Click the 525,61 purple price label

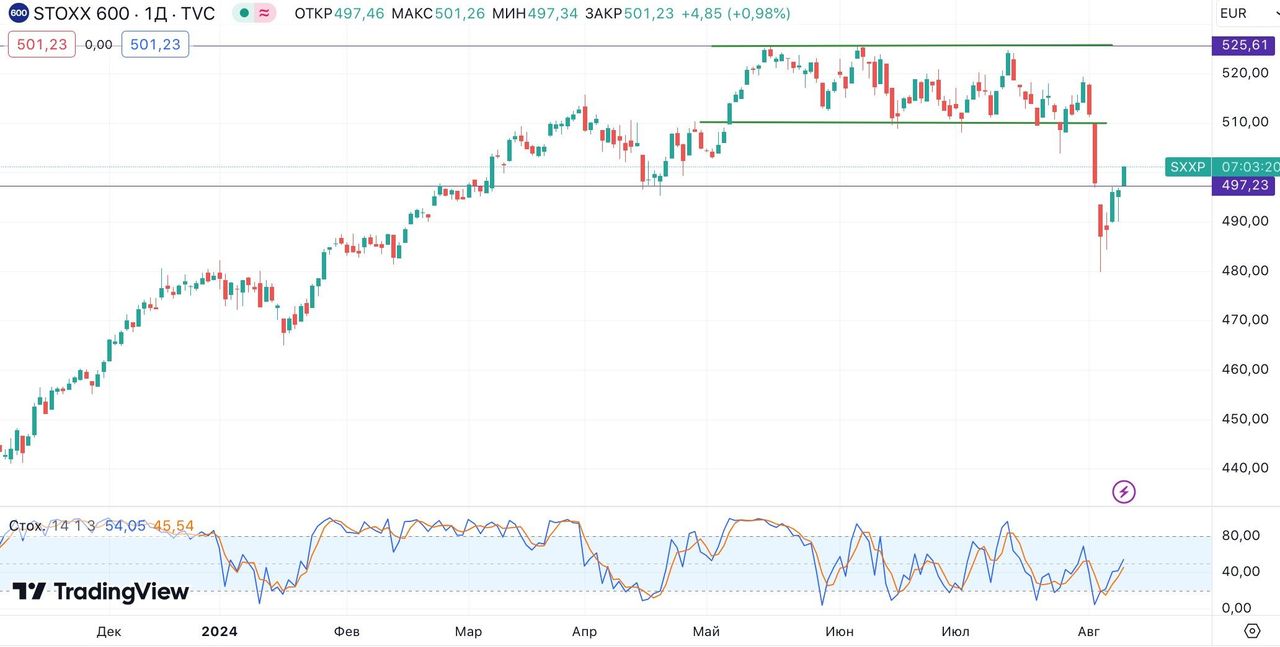tap(1242, 45)
